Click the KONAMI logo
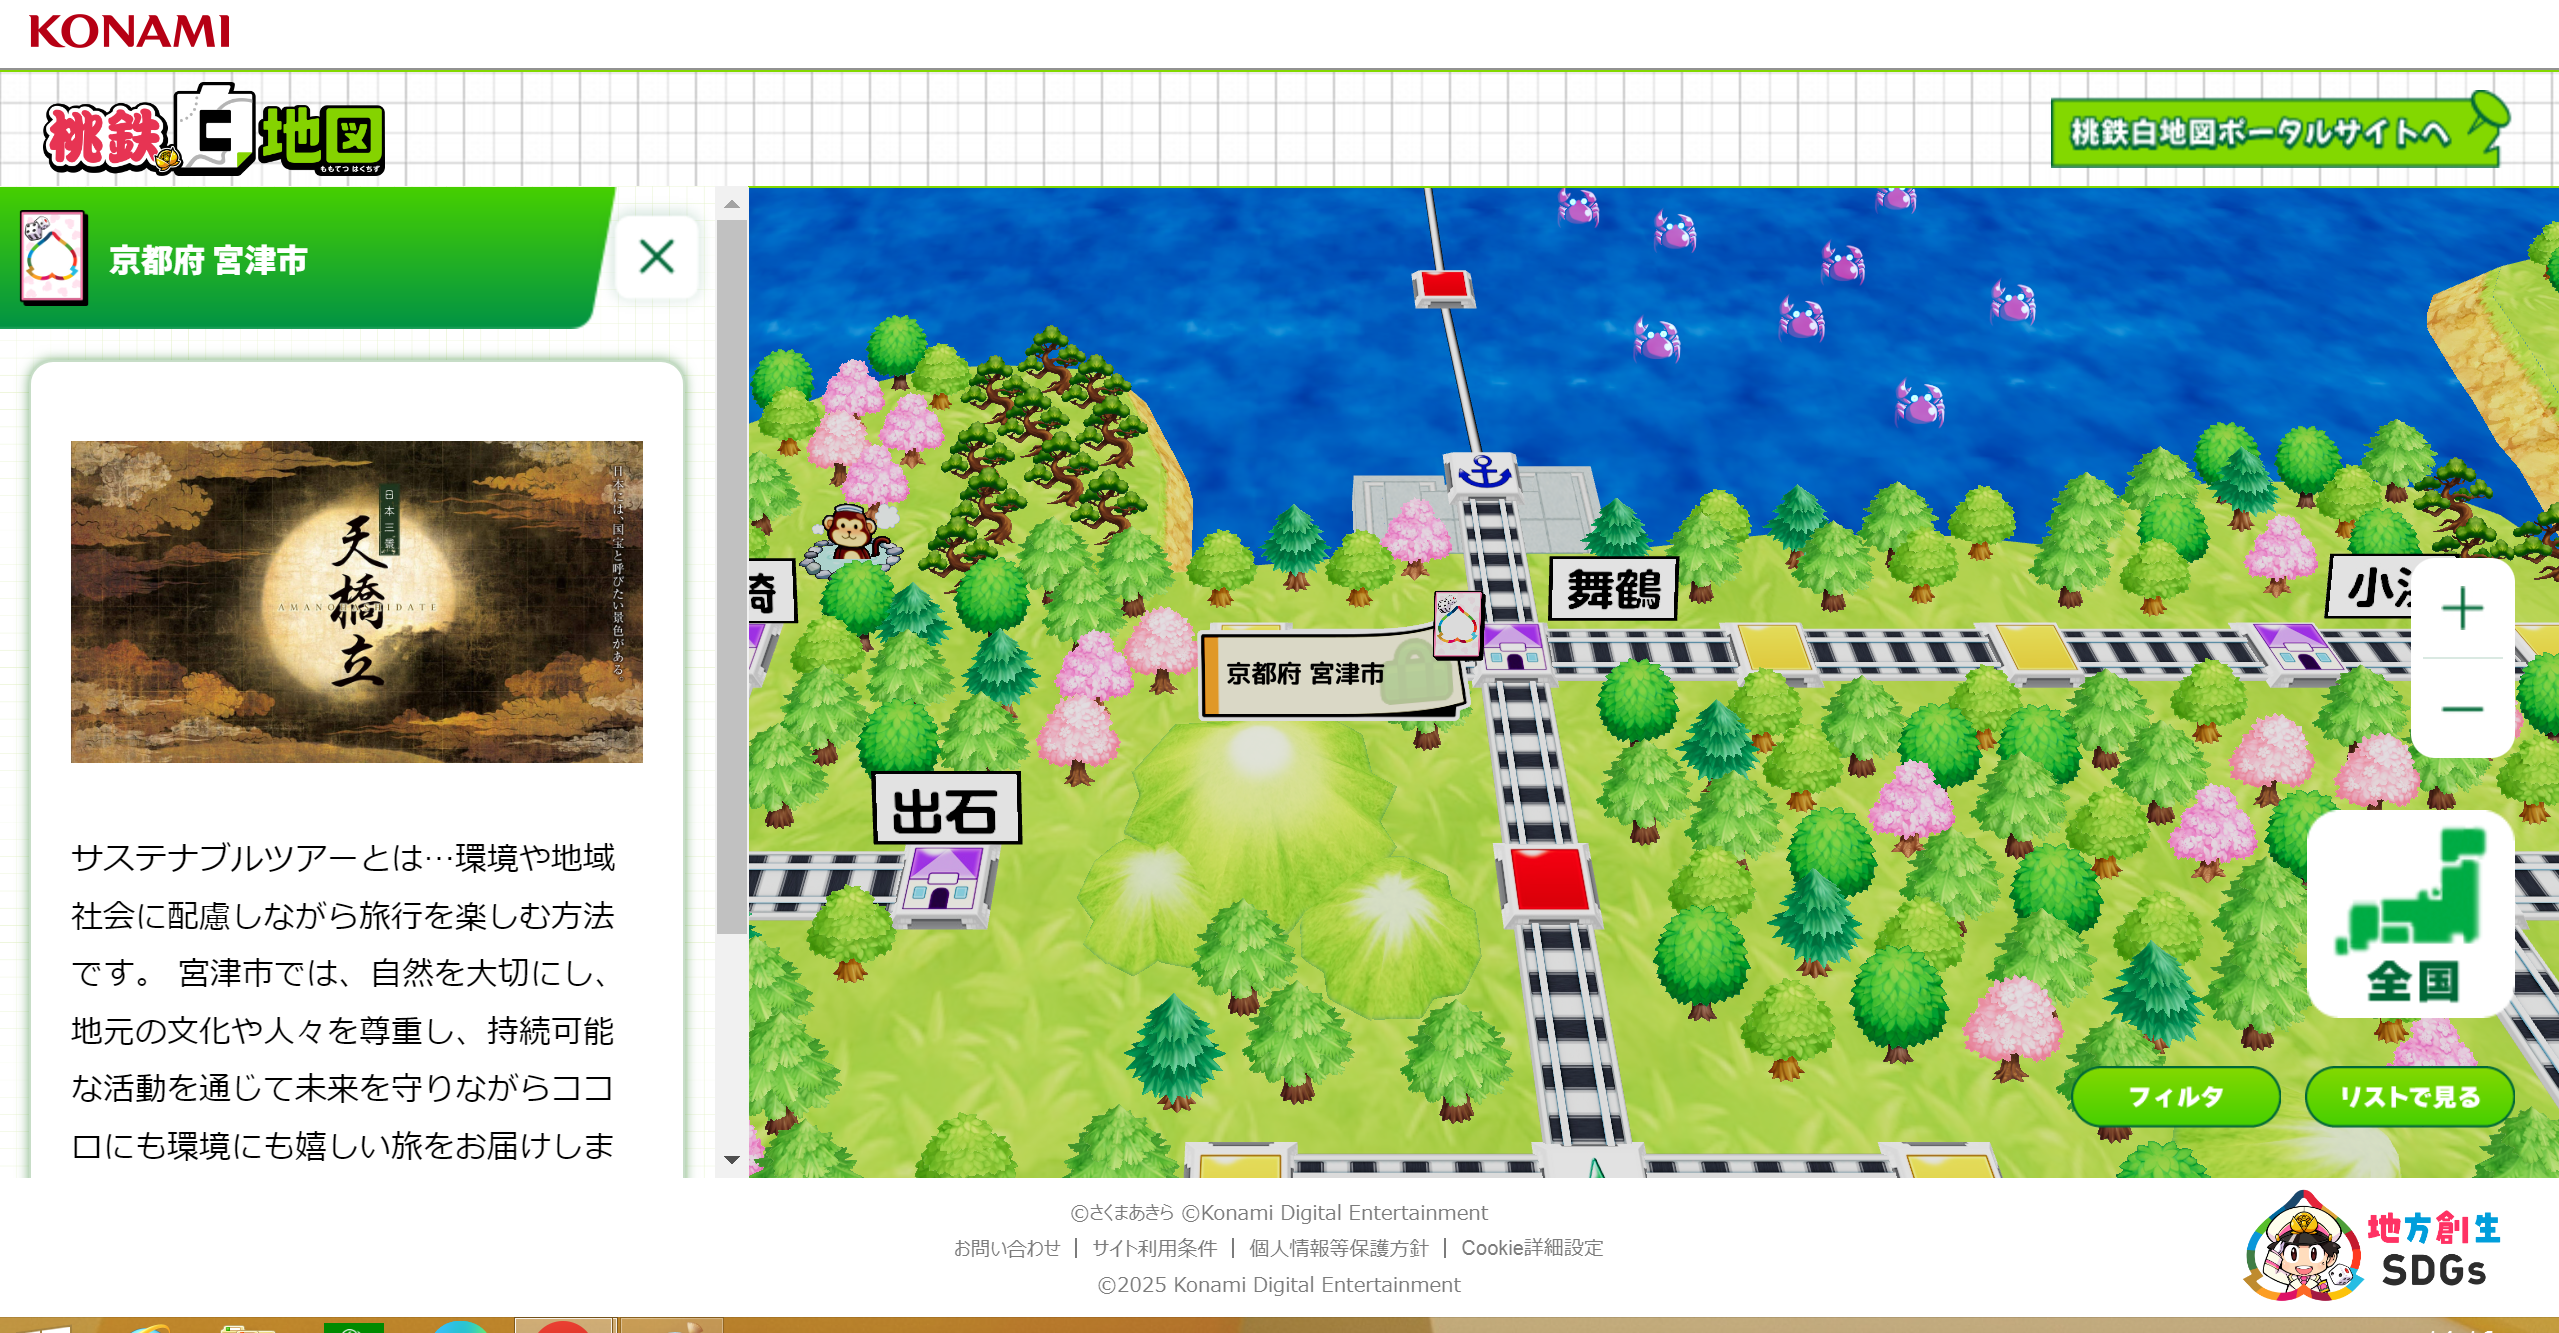This screenshot has width=2559, height=1333. (130, 31)
